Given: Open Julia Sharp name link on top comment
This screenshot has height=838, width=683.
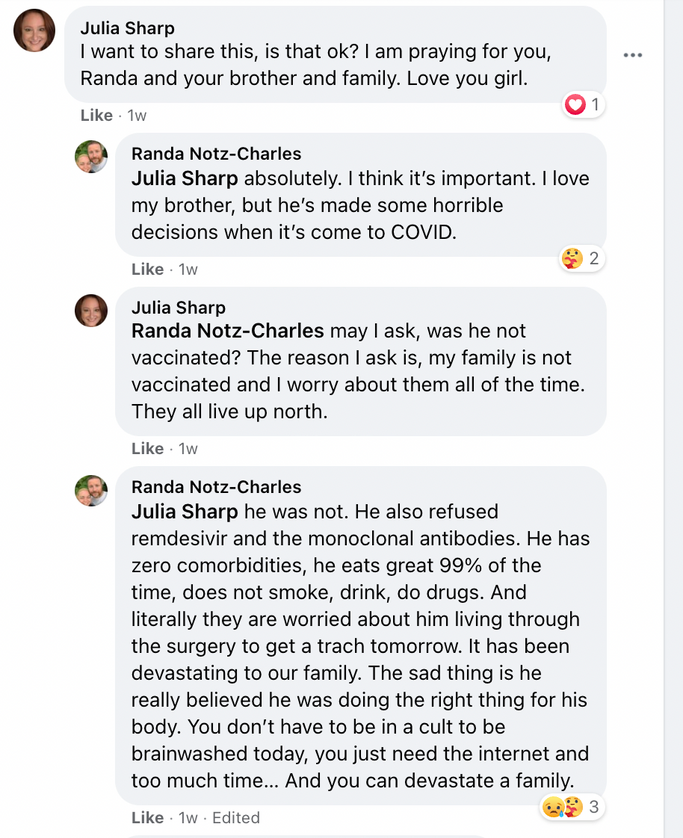Looking at the screenshot, I should (x=127, y=27).
